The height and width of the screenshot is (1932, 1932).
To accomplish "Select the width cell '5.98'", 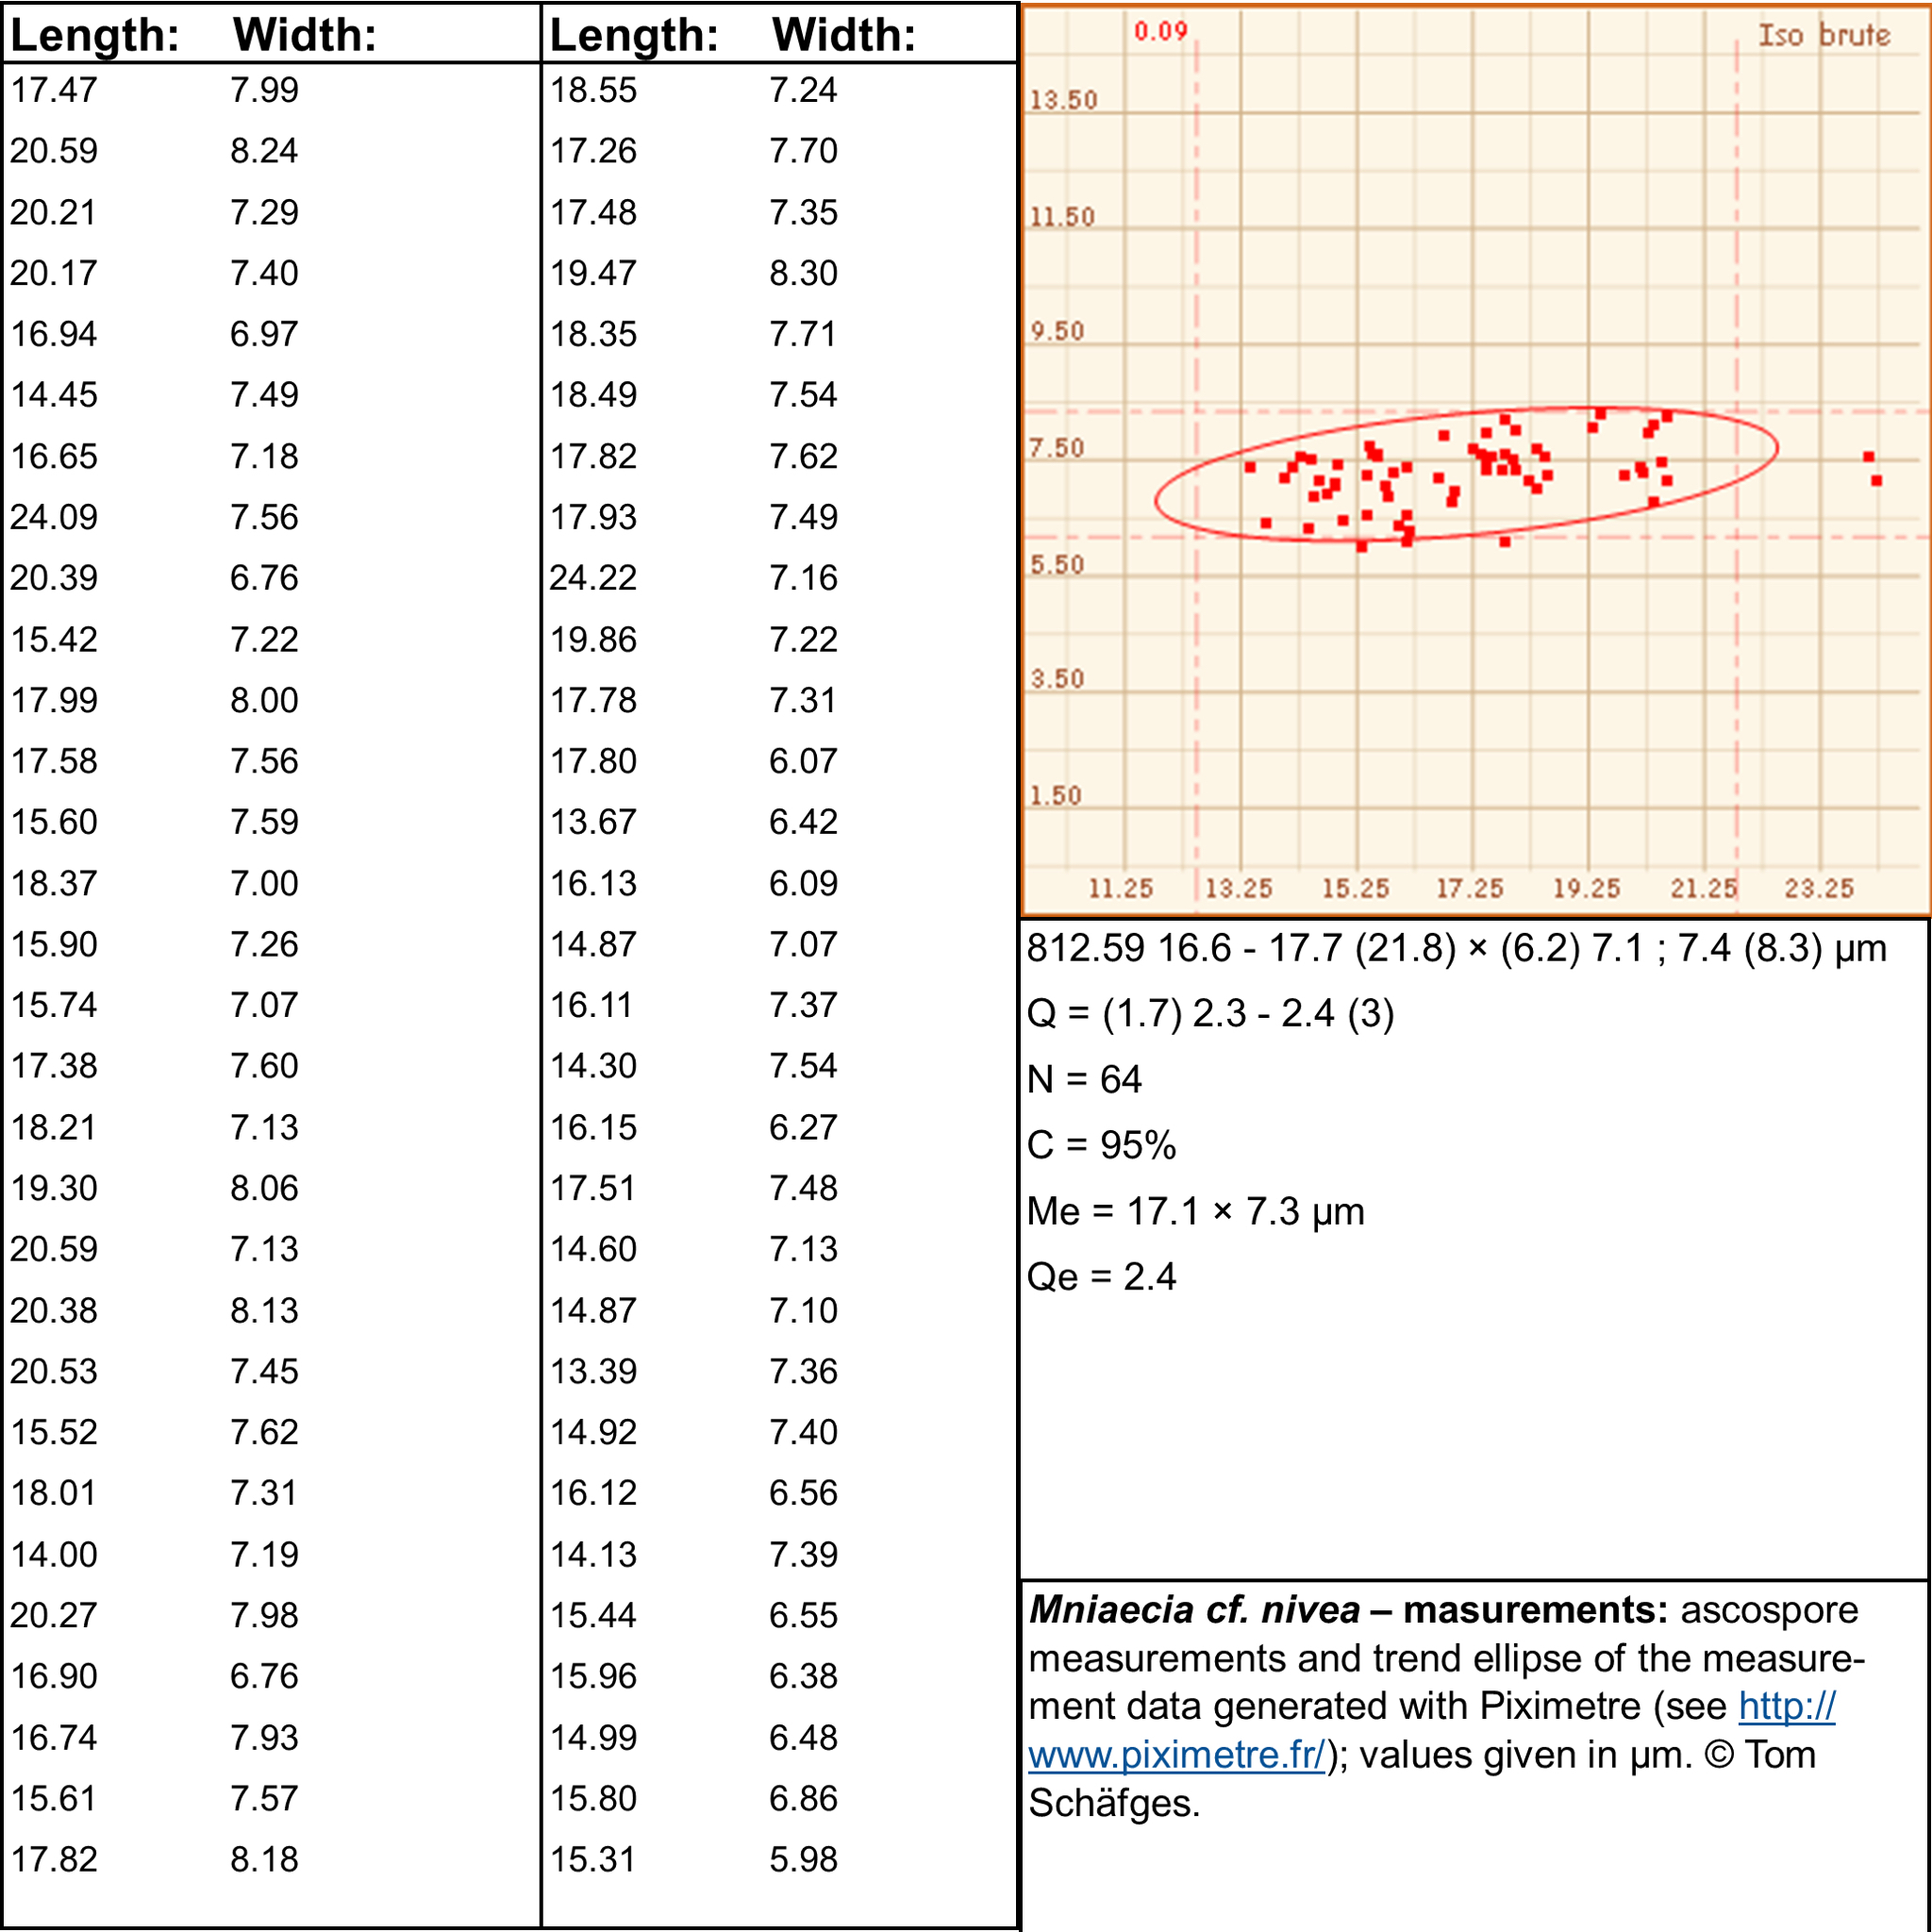I will click(x=803, y=1860).
